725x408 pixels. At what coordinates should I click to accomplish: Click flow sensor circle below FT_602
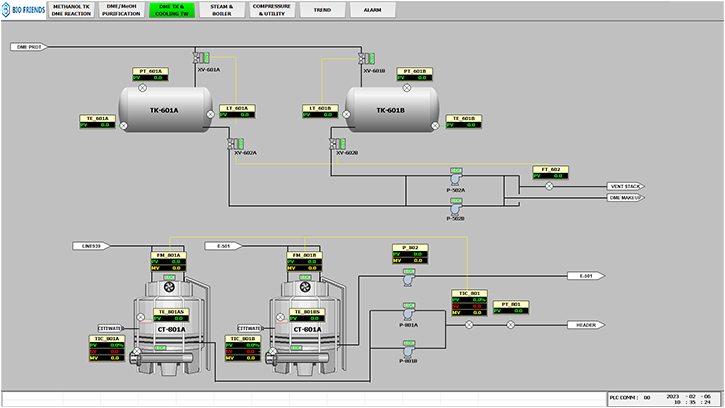click(549, 186)
